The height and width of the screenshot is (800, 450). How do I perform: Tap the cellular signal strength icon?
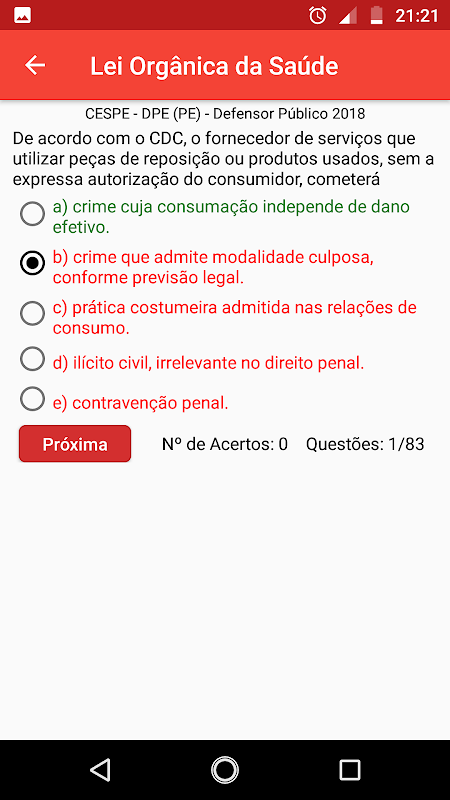pos(348,15)
